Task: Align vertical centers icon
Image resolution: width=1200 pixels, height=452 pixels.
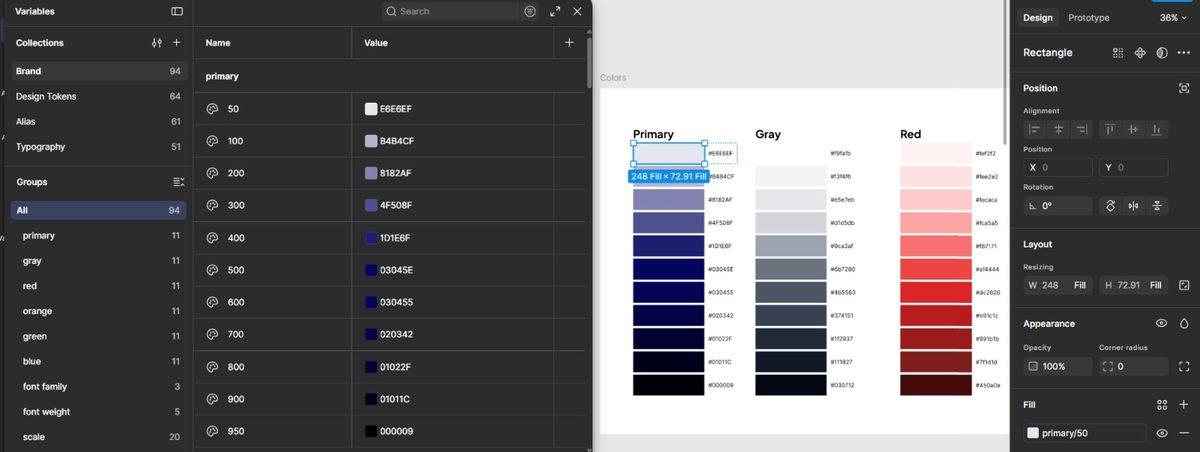Action: pyautogui.click(x=1133, y=129)
